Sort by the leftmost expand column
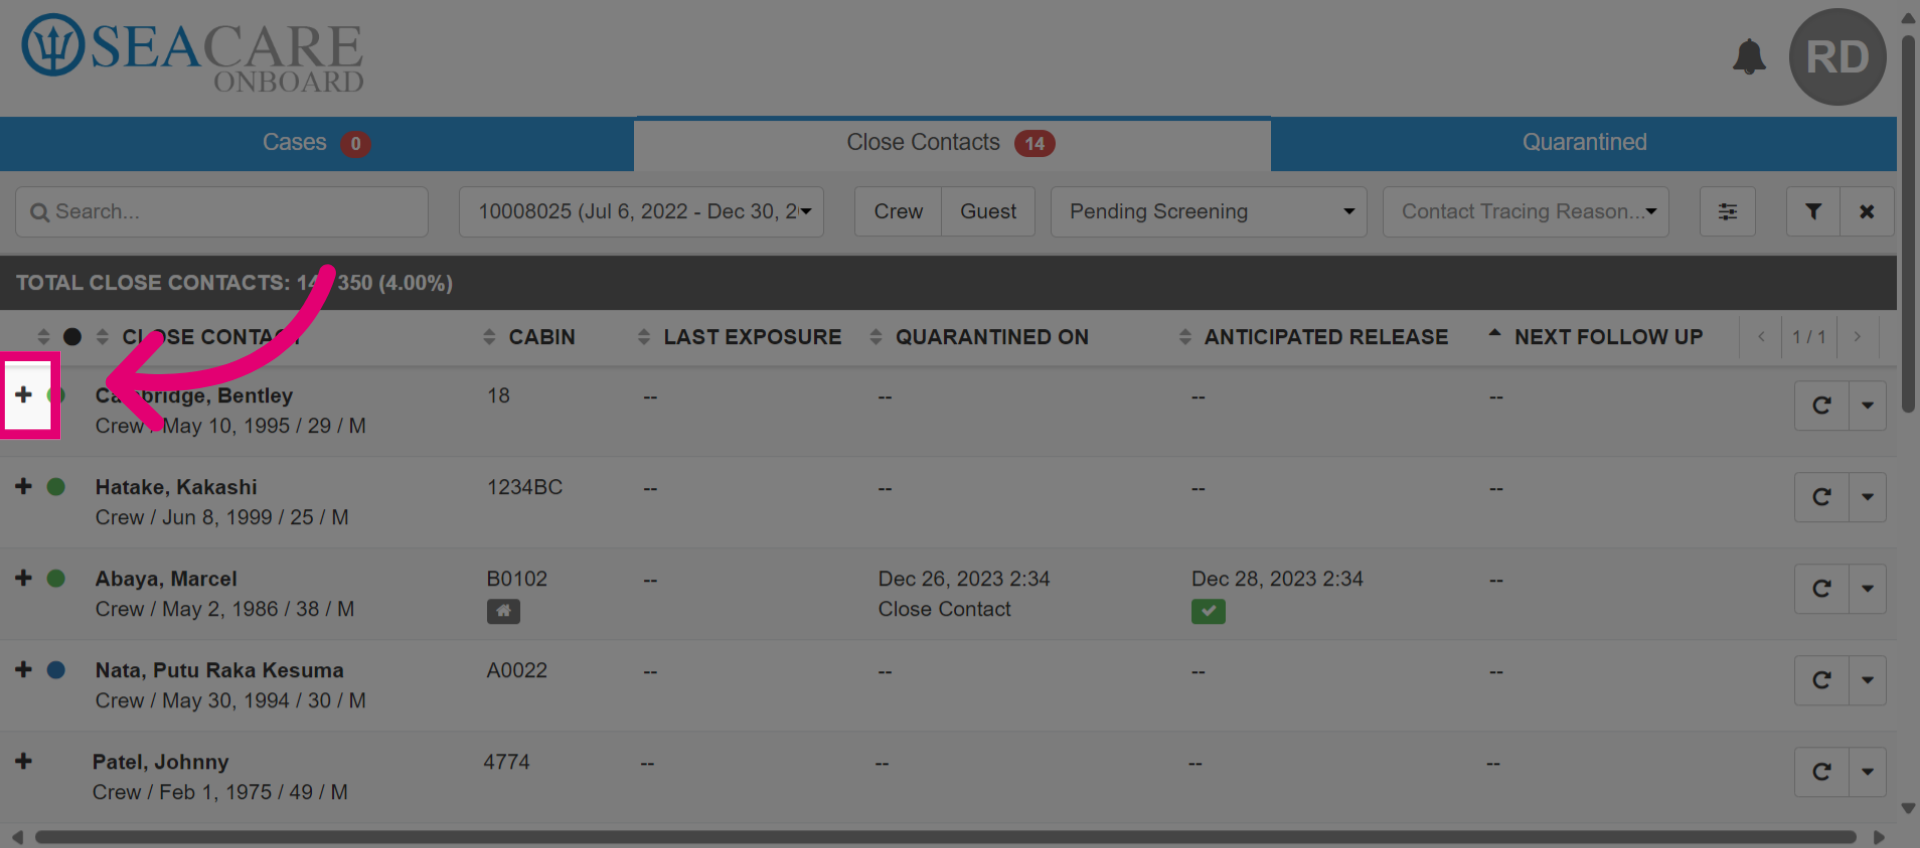The height and width of the screenshot is (848, 1920). [x=43, y=337]
